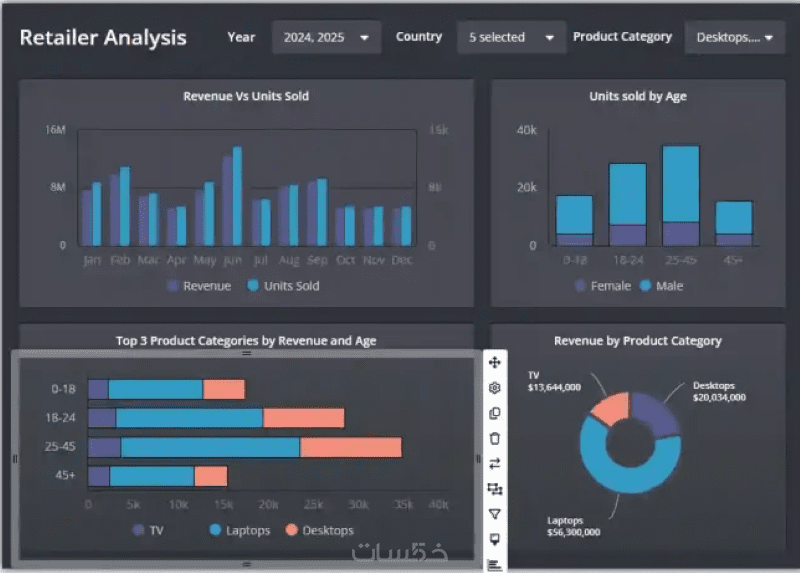Select the 25-45 male bar segment

(x=681, y=184)
